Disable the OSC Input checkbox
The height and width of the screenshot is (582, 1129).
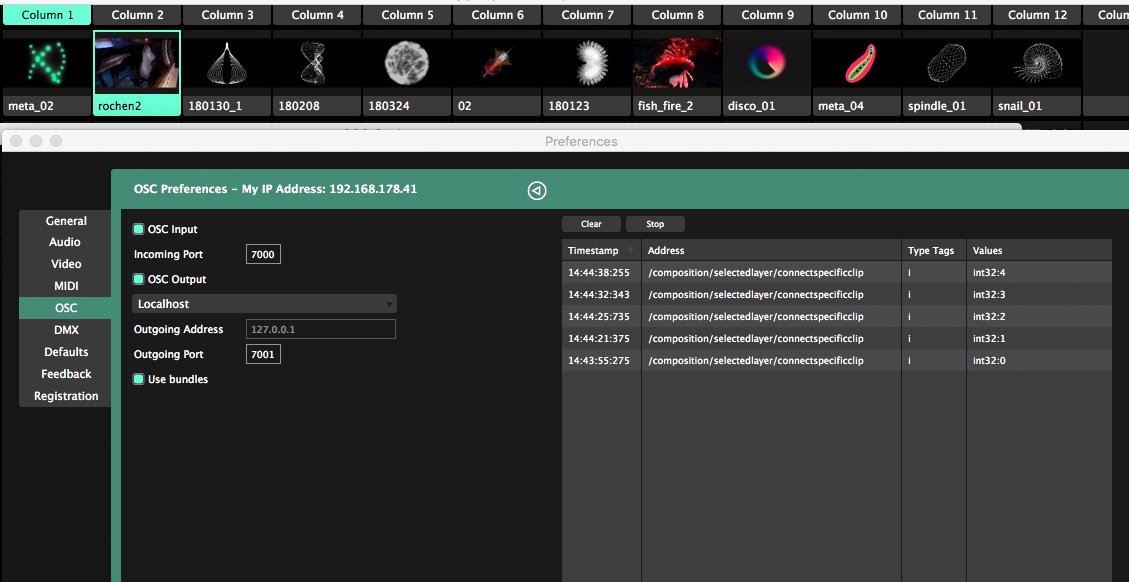tap(139, 230)
